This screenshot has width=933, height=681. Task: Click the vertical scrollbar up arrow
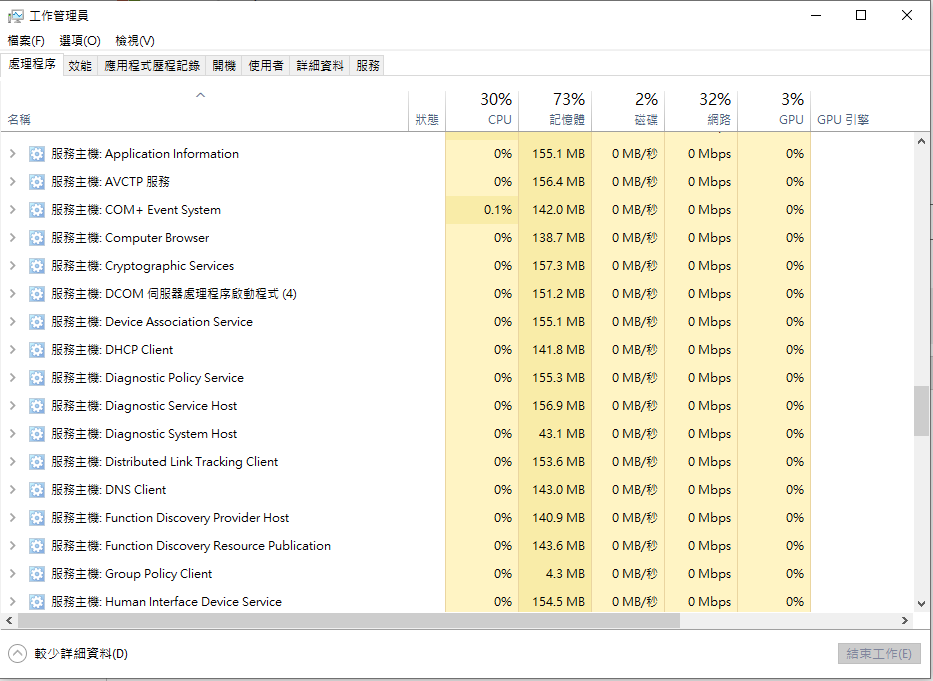click(921, 142)
